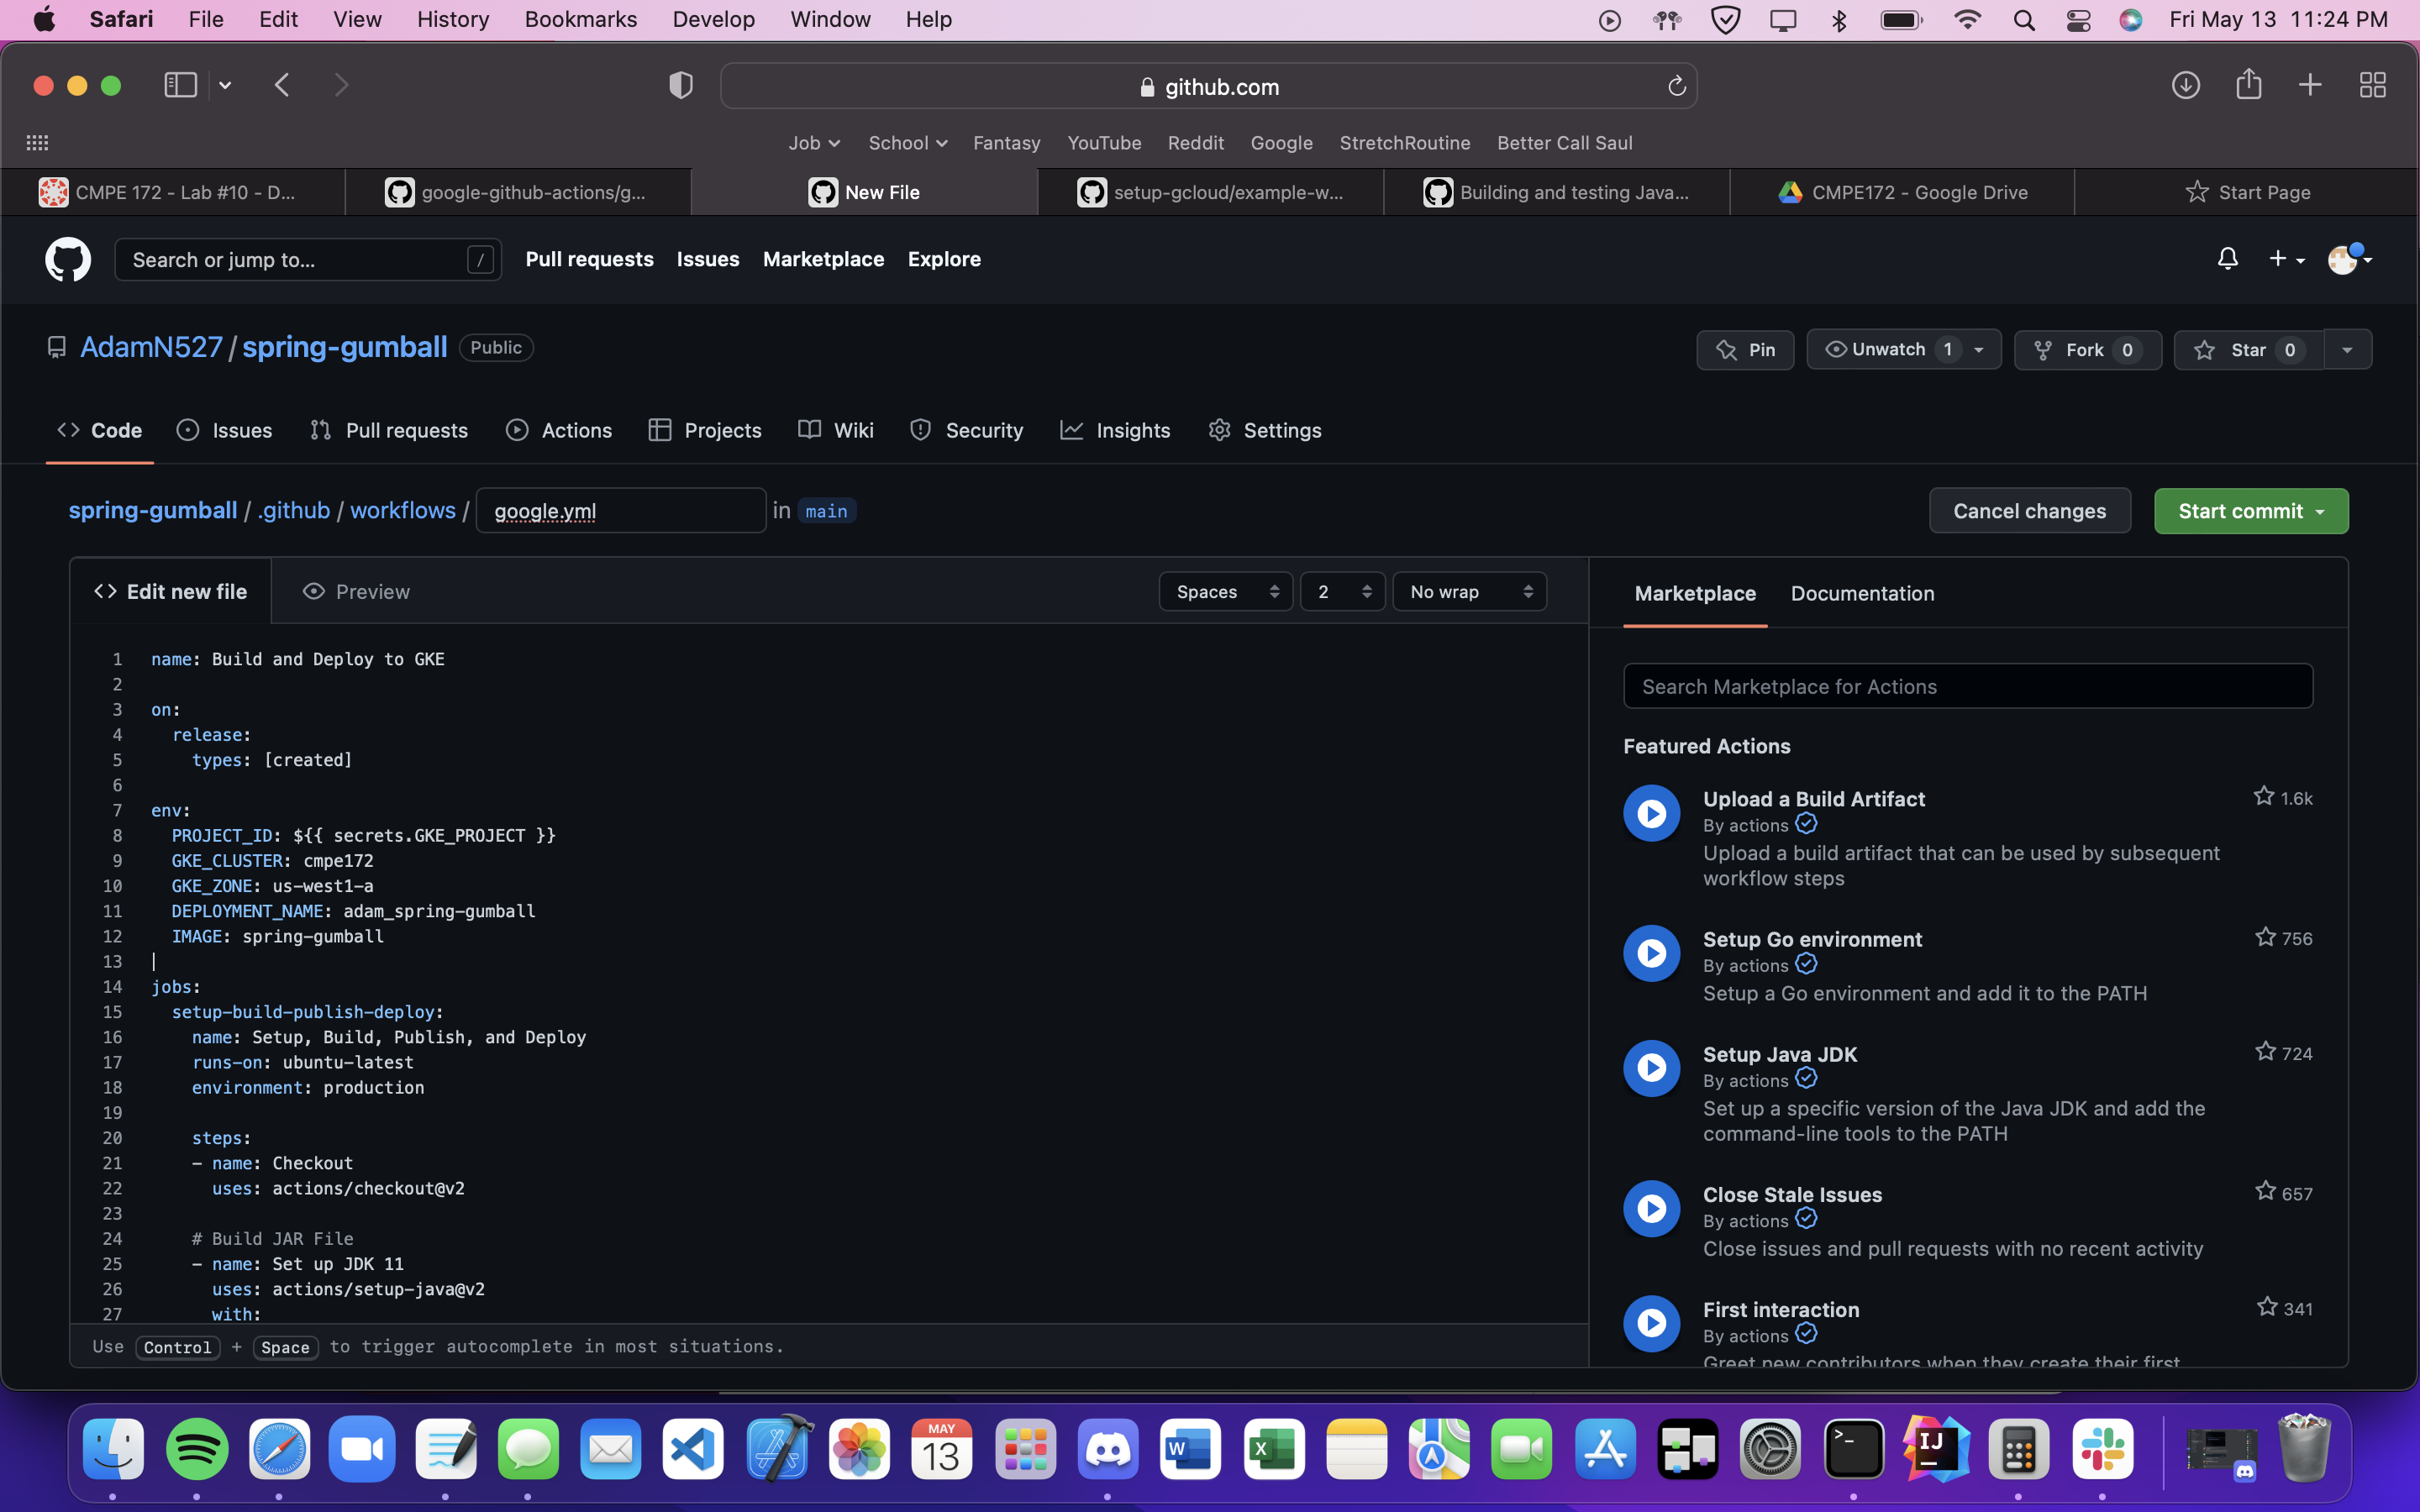Open Safari downloads icon
This screenshot has width=2420, height=1512.
point(2185,85)
